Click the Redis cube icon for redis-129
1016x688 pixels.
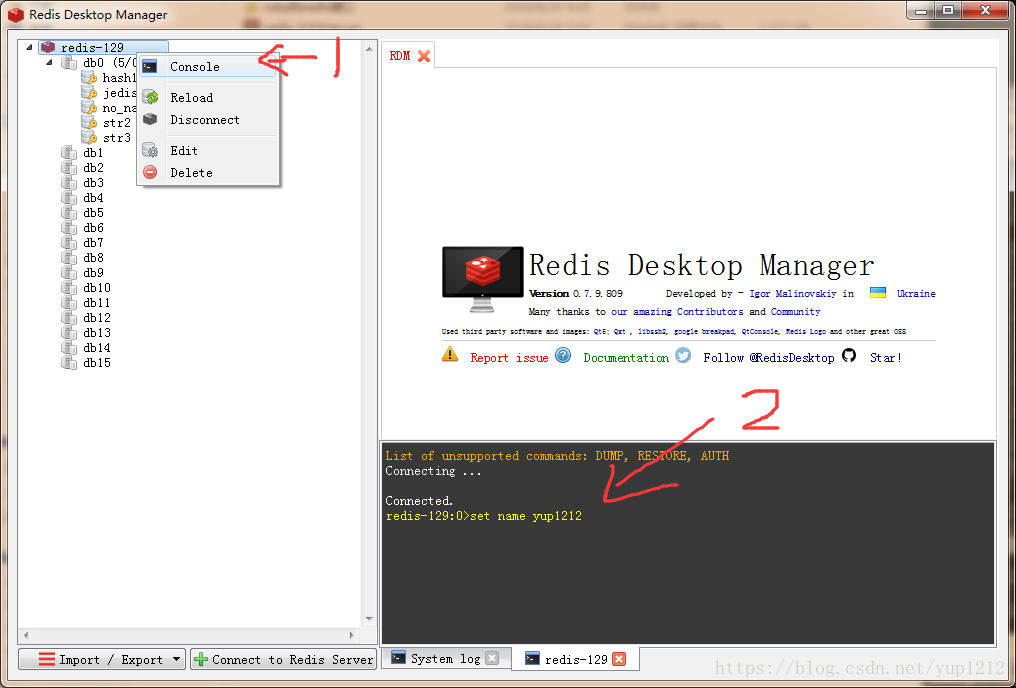(x=48, y=46)
